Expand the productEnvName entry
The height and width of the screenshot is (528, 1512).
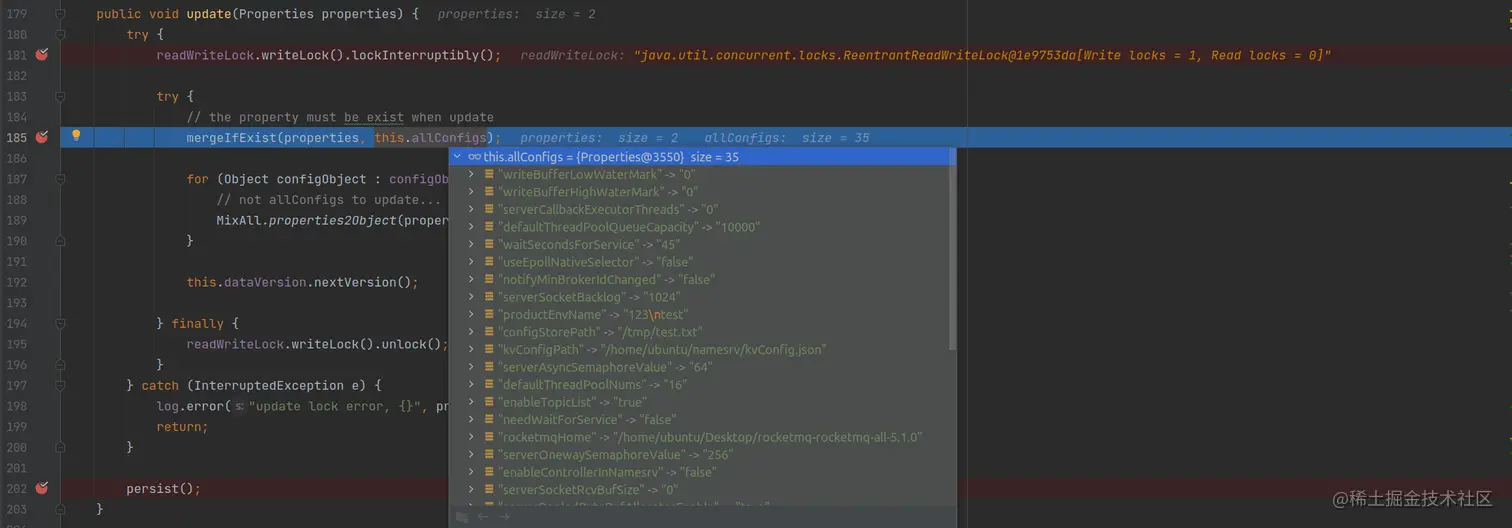pos(472,314)
